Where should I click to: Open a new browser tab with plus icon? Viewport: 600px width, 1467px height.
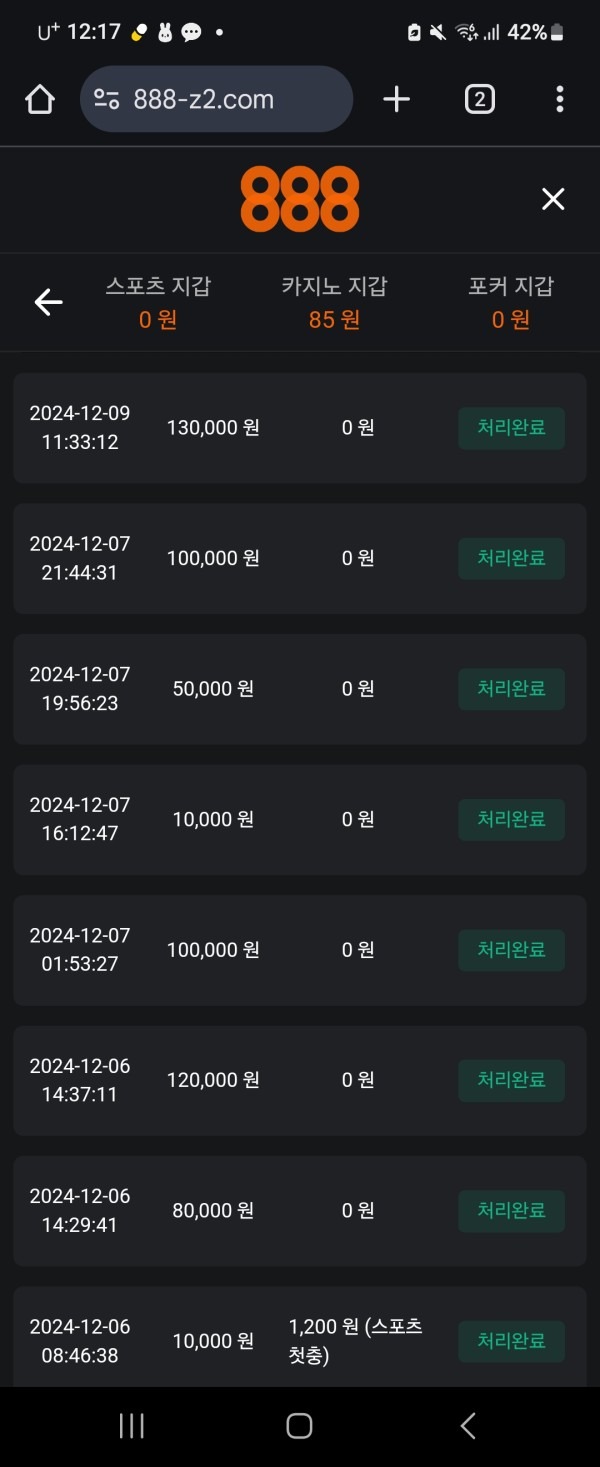[x=396, y=98]
